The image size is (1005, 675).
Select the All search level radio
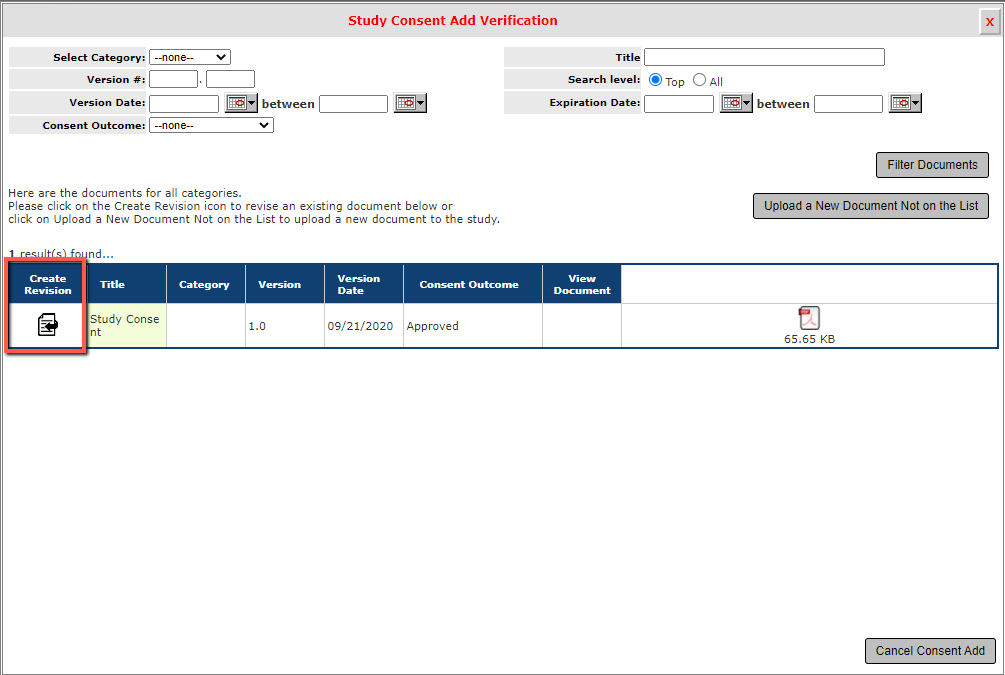coord(699,79)
